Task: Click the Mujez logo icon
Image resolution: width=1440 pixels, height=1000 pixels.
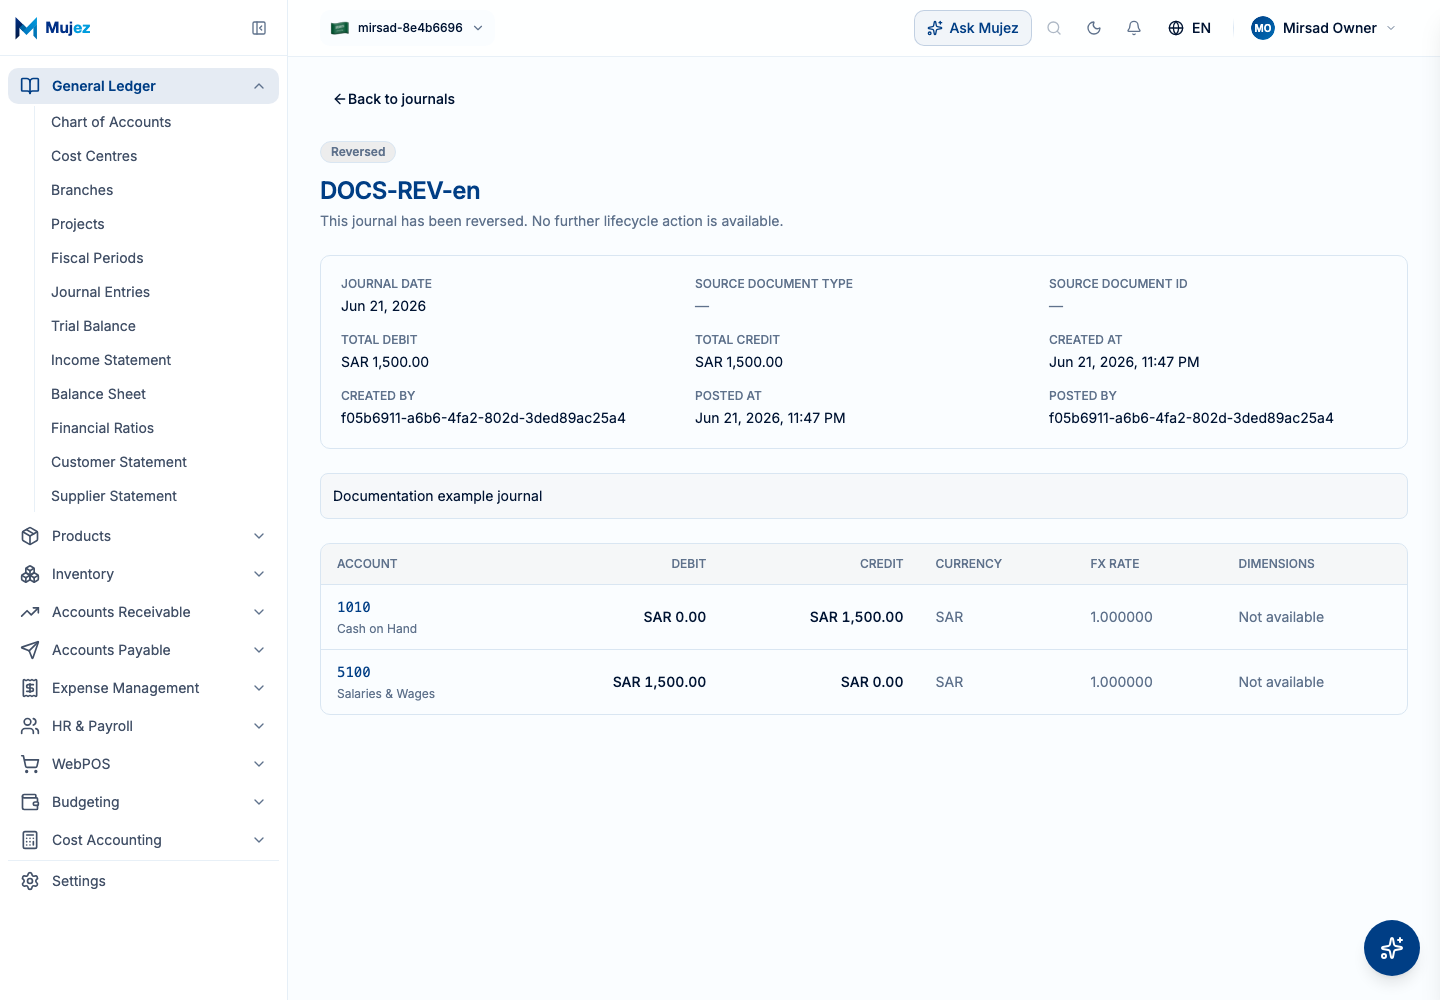Action: tap(27, 28)
